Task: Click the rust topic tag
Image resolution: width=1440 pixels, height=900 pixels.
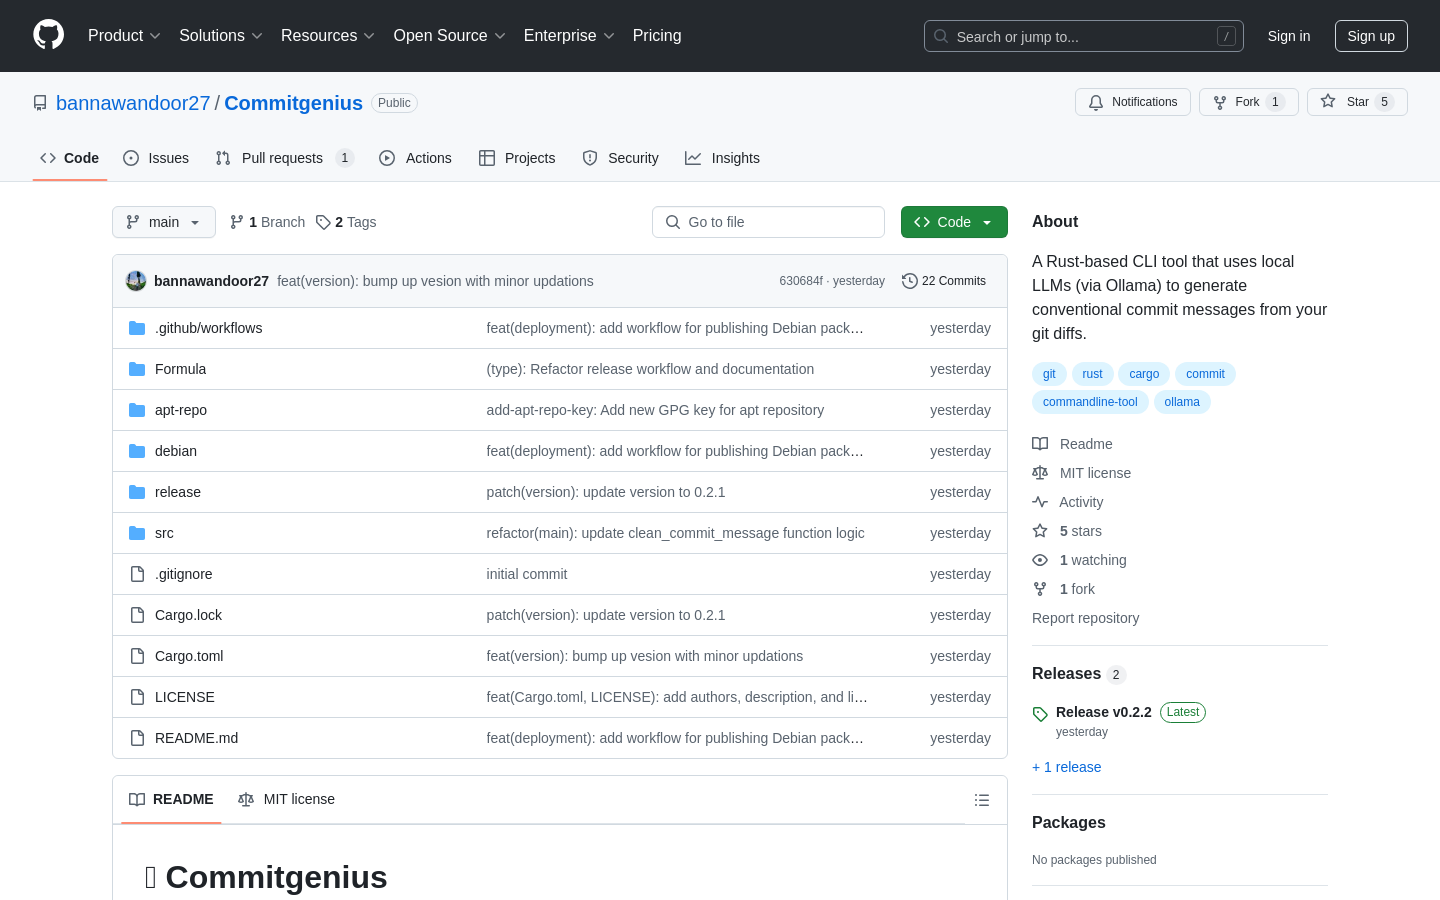Action: tap(1092, 374)
